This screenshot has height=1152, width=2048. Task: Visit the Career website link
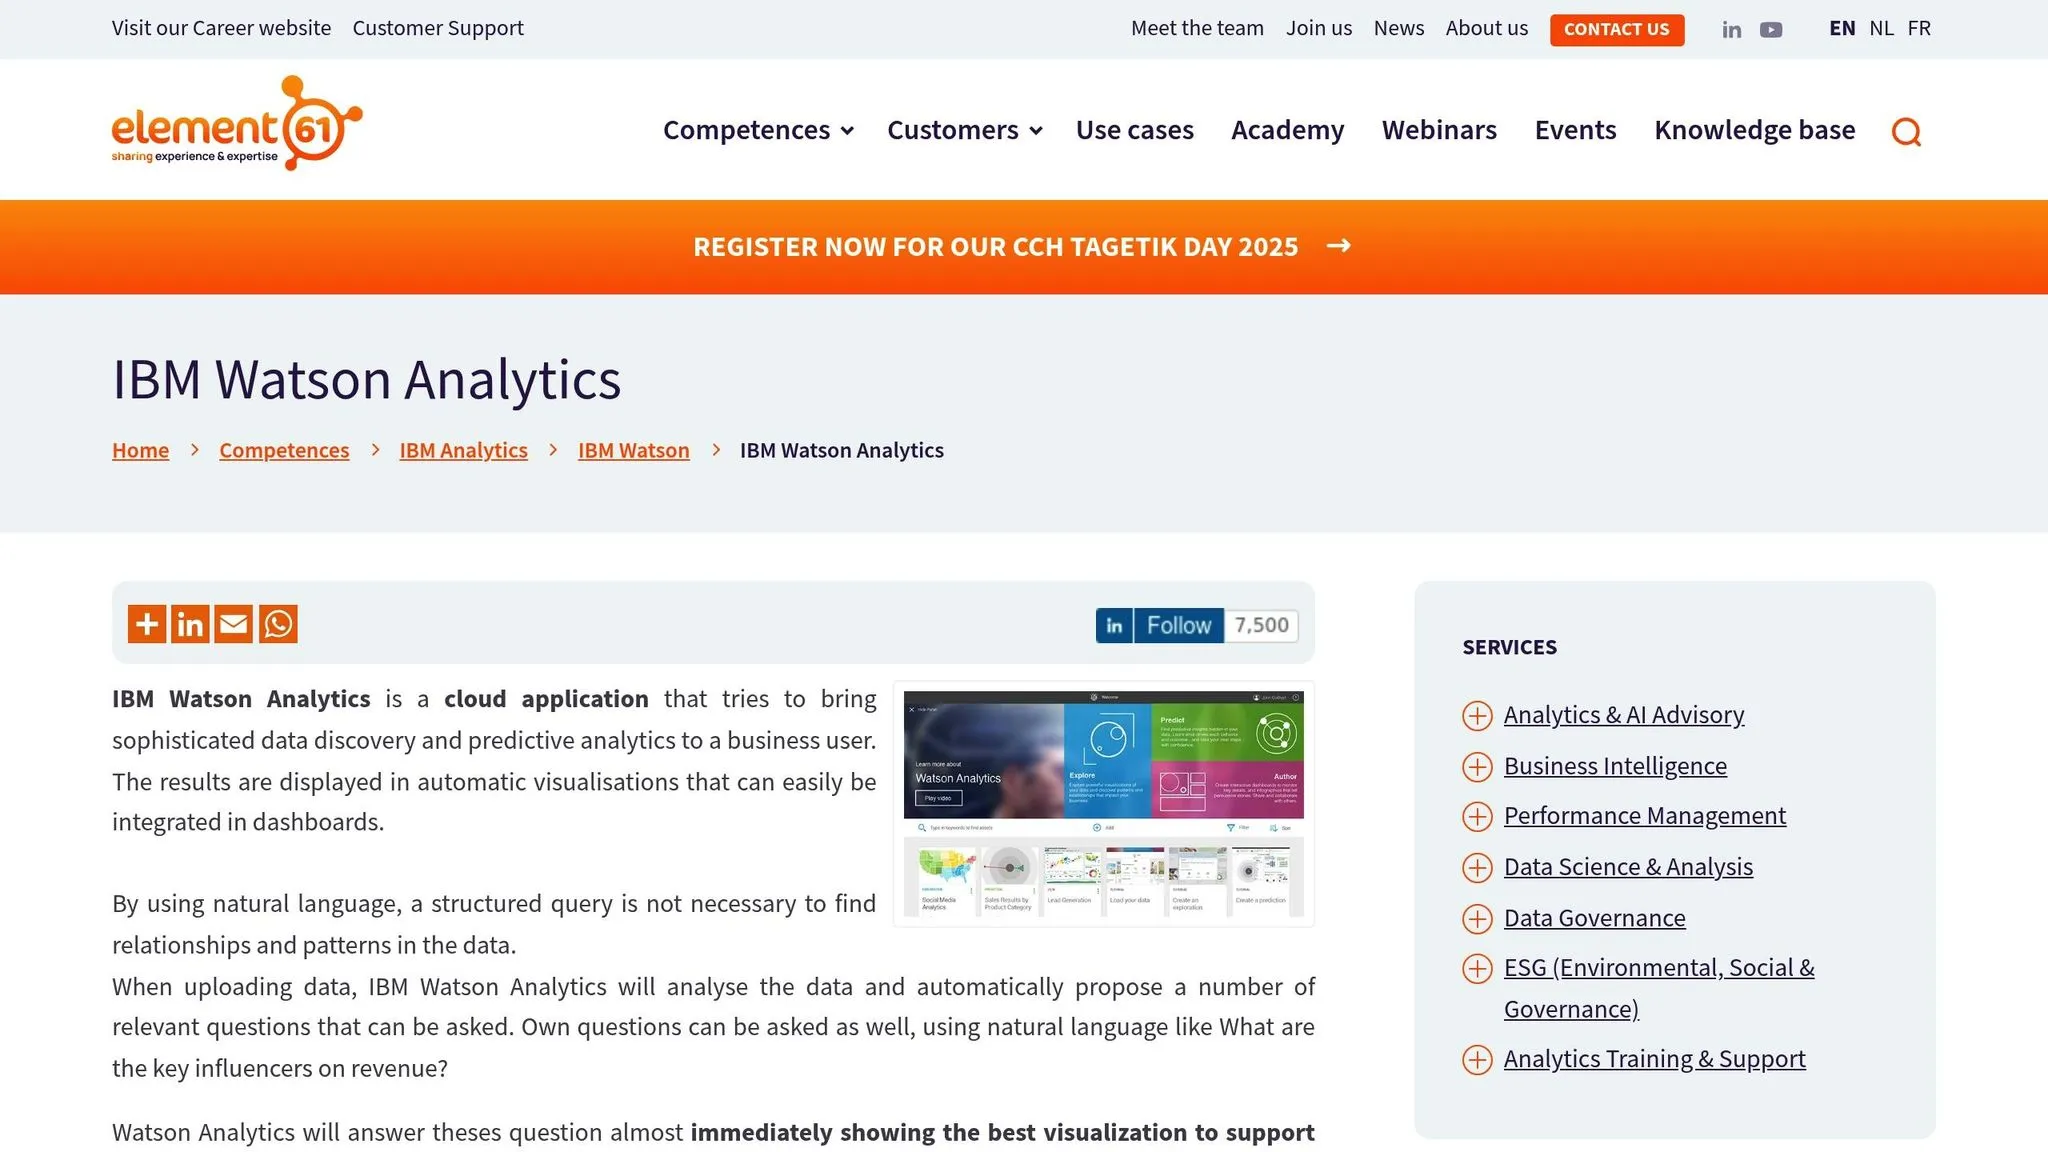click(221, 28)
